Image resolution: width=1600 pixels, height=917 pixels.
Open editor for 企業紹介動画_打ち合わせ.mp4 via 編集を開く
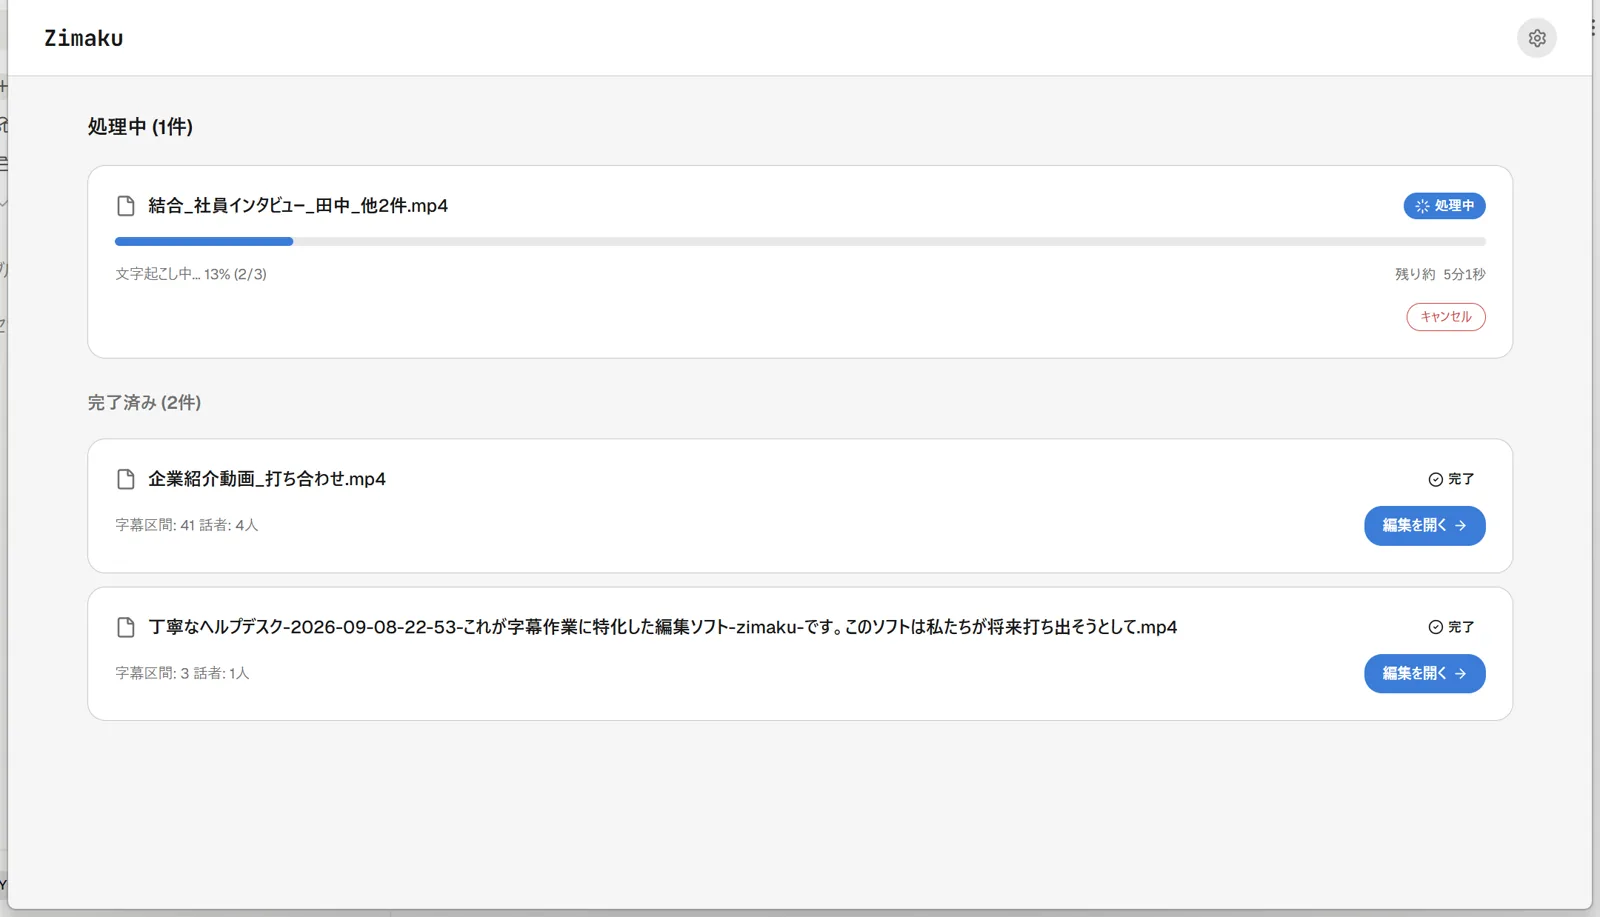[x=1424, y=526]
